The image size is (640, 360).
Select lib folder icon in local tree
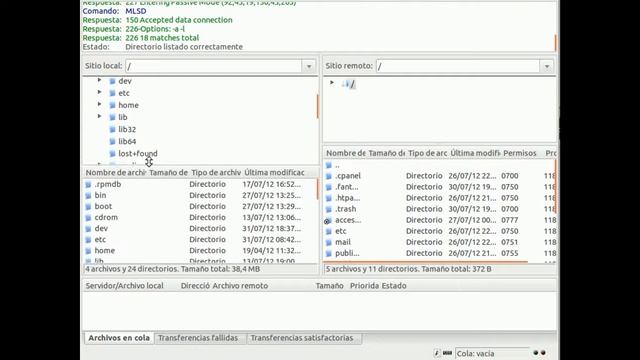point(113,118)
